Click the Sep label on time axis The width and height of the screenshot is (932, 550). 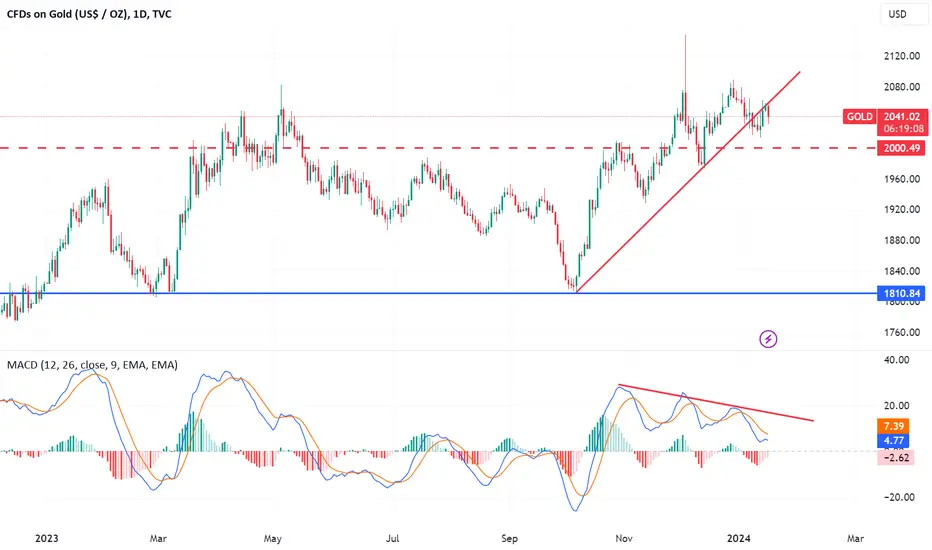(x=509, y=538)
